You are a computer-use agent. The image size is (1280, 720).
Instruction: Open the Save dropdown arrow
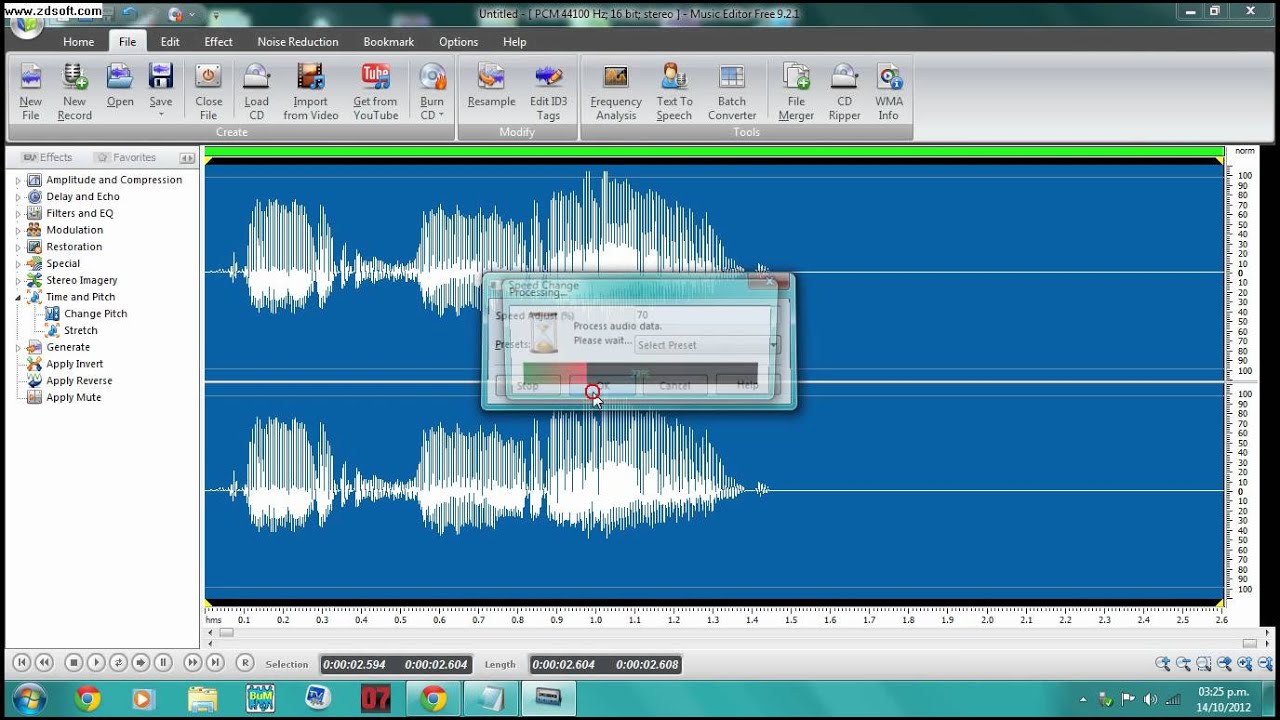[x=161, y=115]
